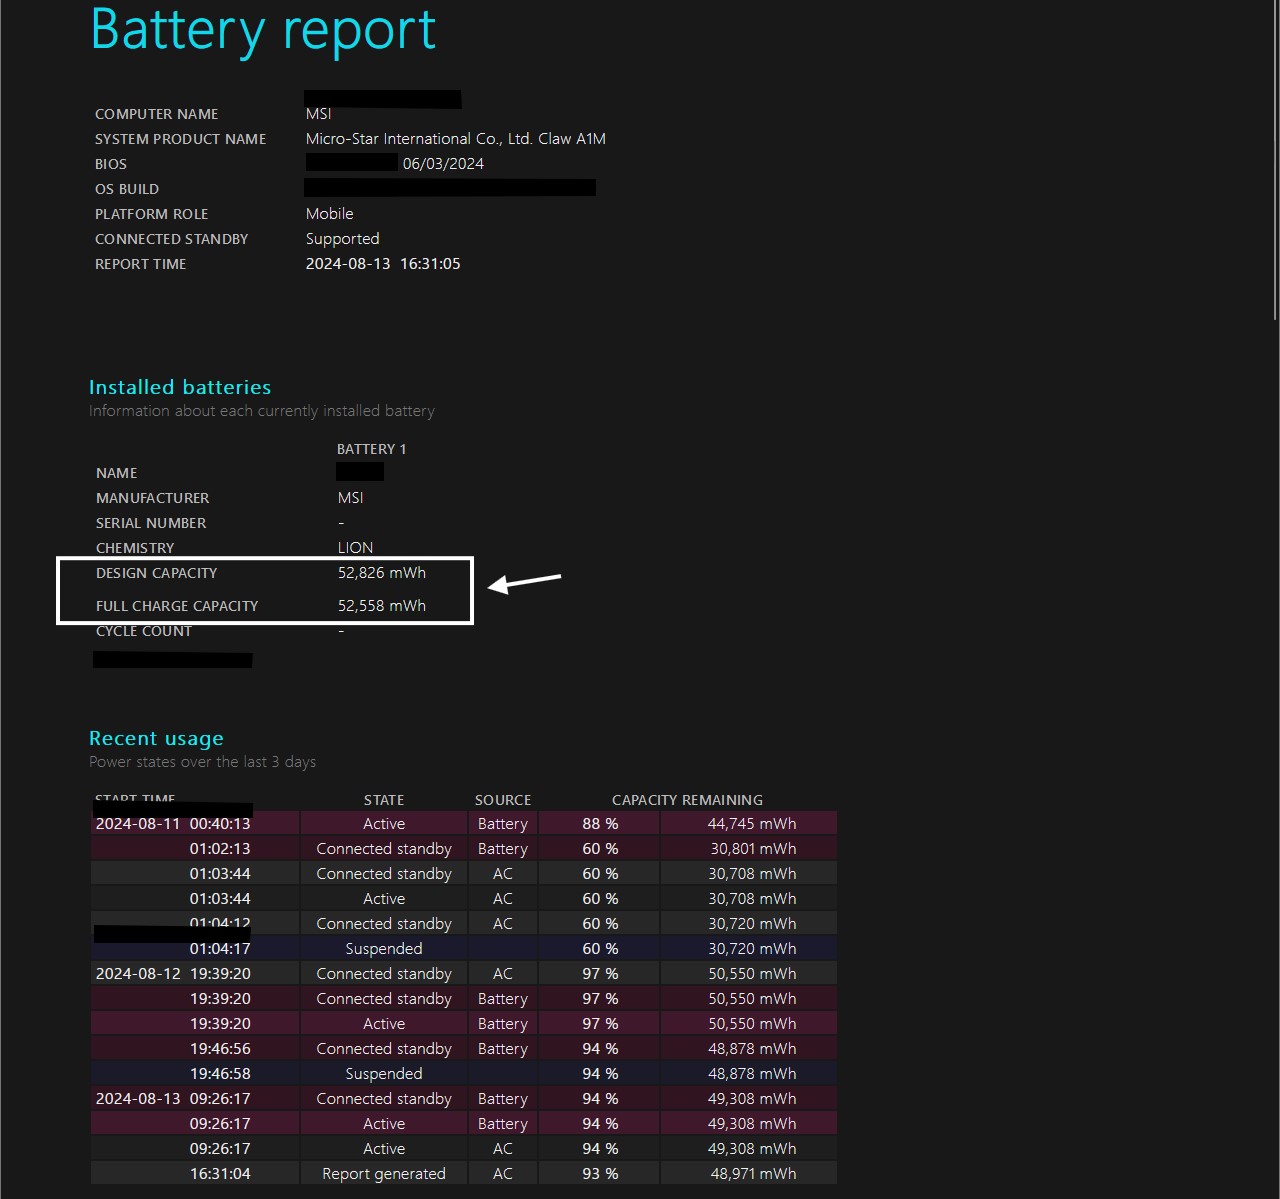Click the "Battery report" page title
The width and height of the screenshot is (1280, 1199).
coord(263,30)
